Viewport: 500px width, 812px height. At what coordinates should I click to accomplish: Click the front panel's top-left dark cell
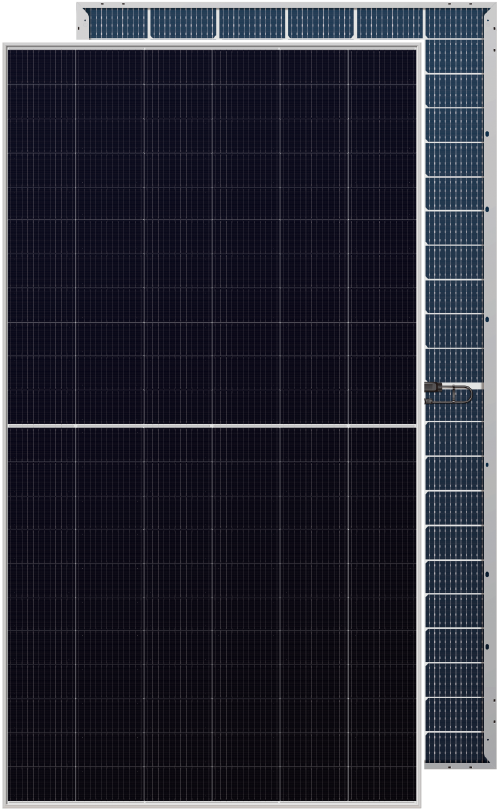point(41,67)
